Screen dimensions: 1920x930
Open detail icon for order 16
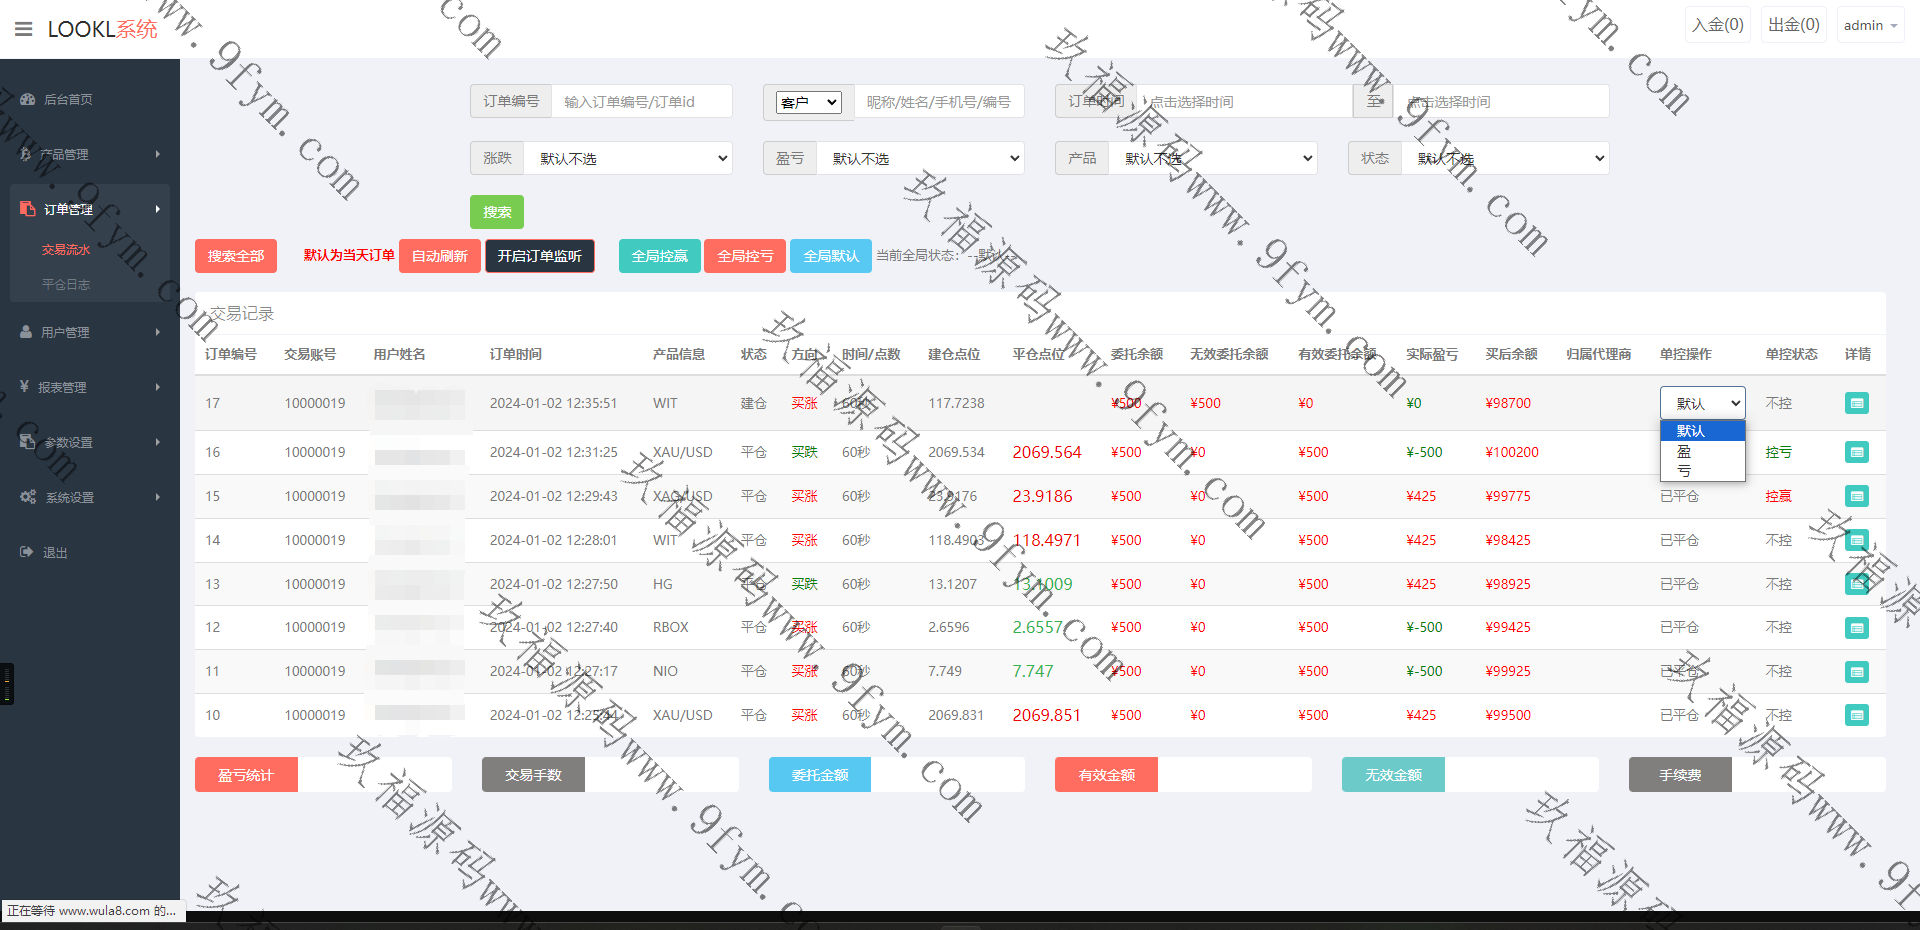click(x=1856, y=452)
